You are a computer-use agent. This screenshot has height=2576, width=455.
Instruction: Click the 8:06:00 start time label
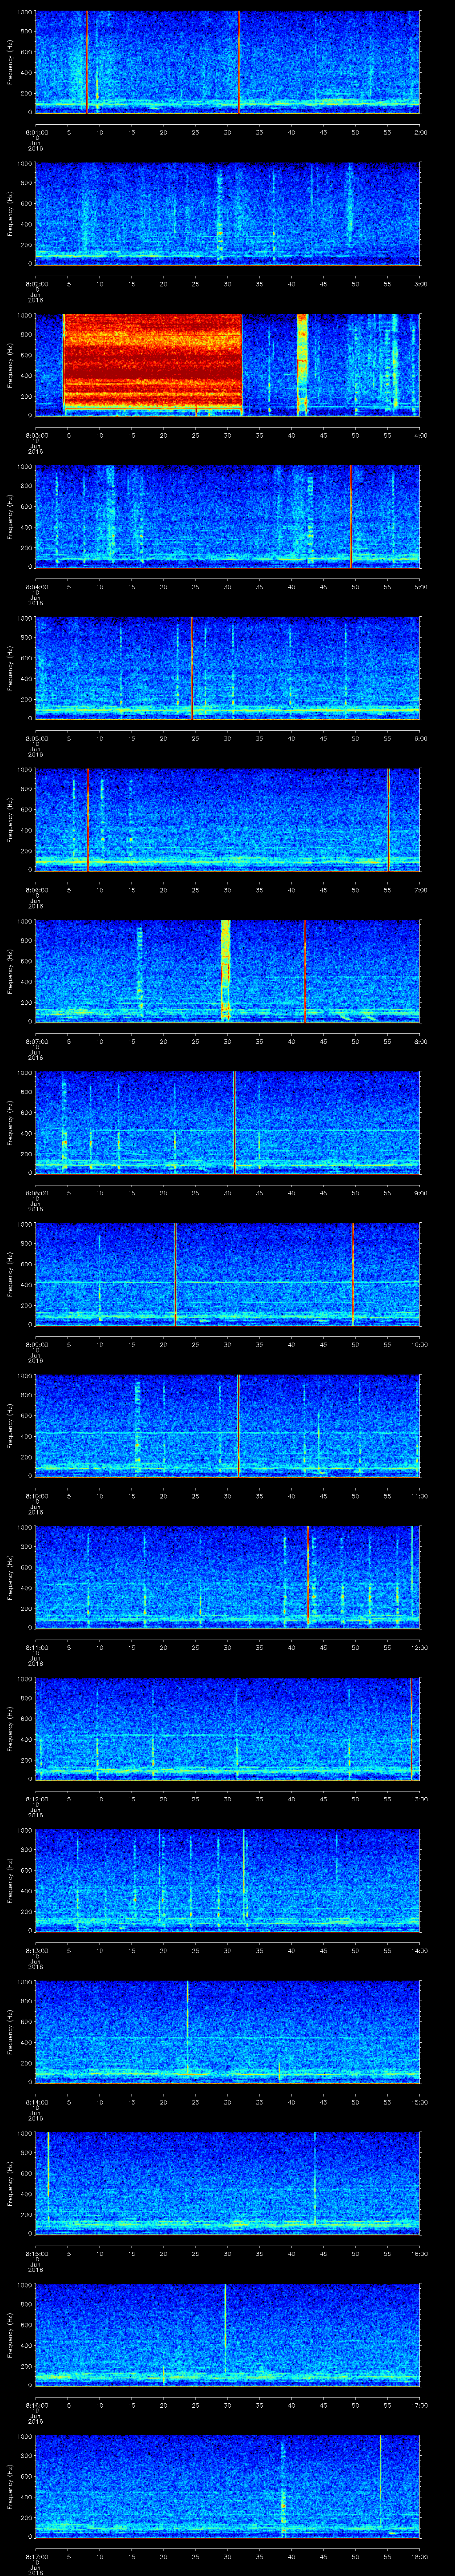pos(36,890)
